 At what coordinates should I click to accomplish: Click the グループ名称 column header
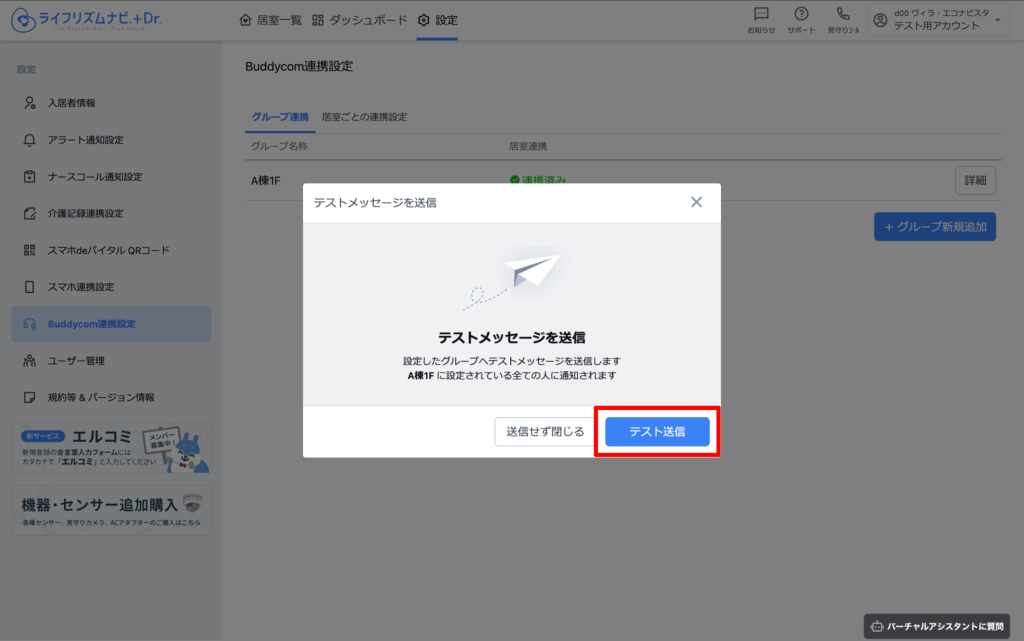280,146
